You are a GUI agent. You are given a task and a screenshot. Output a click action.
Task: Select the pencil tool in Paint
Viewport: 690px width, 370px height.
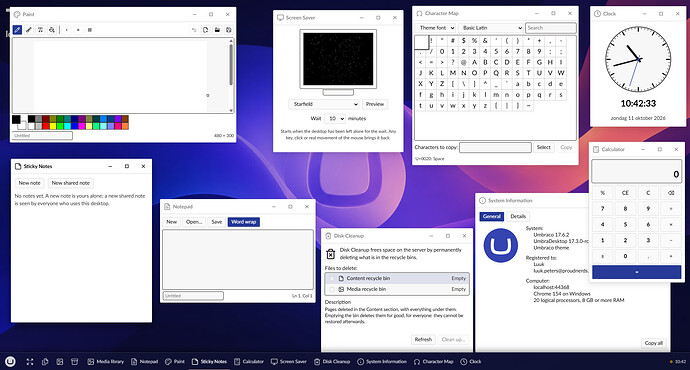17,30
